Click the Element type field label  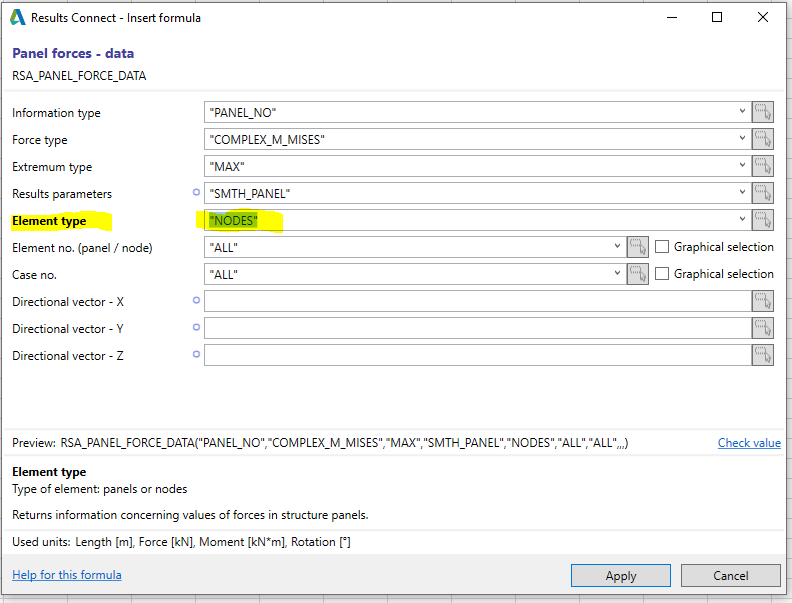tap(49, 221)
